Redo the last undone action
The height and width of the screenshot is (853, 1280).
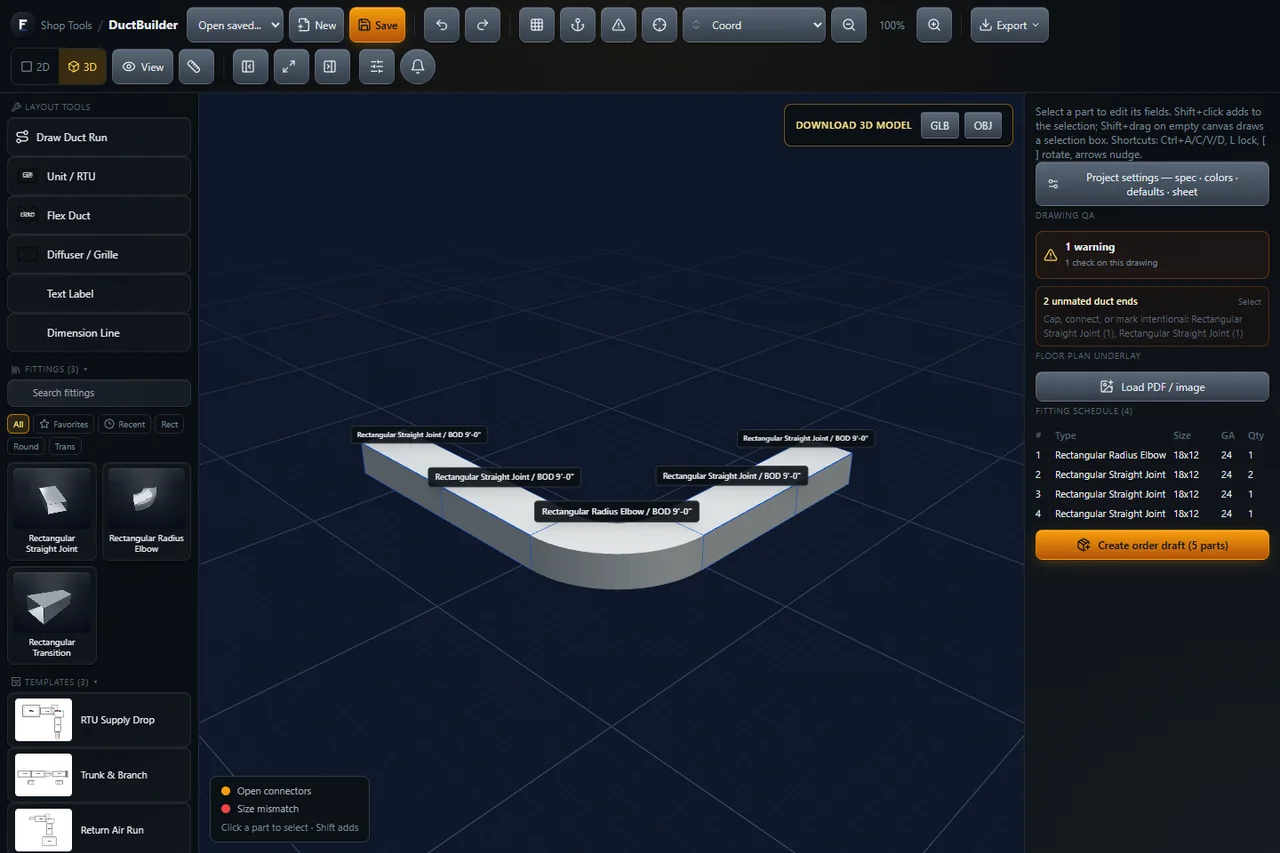(482, 25)
